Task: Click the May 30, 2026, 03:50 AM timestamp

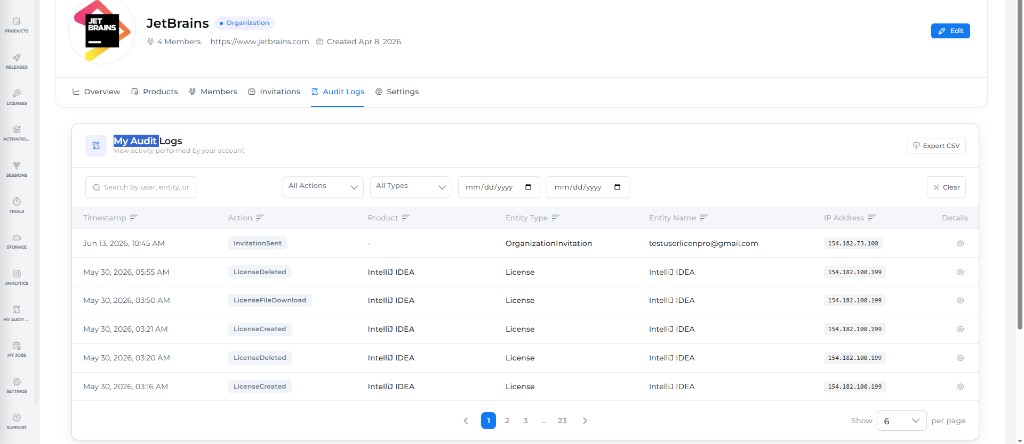Action: [x=126, y=300]
